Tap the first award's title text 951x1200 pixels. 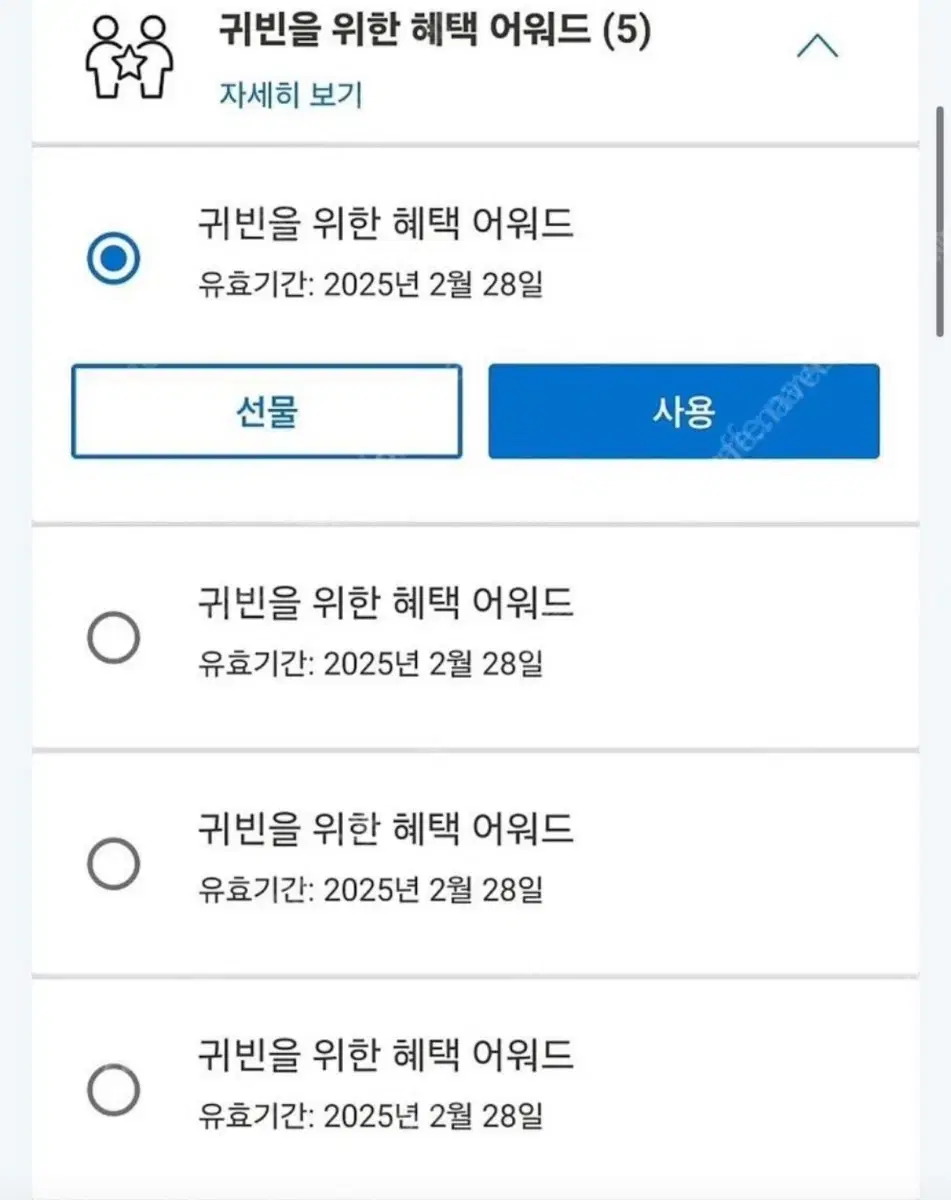click(386, 224)
